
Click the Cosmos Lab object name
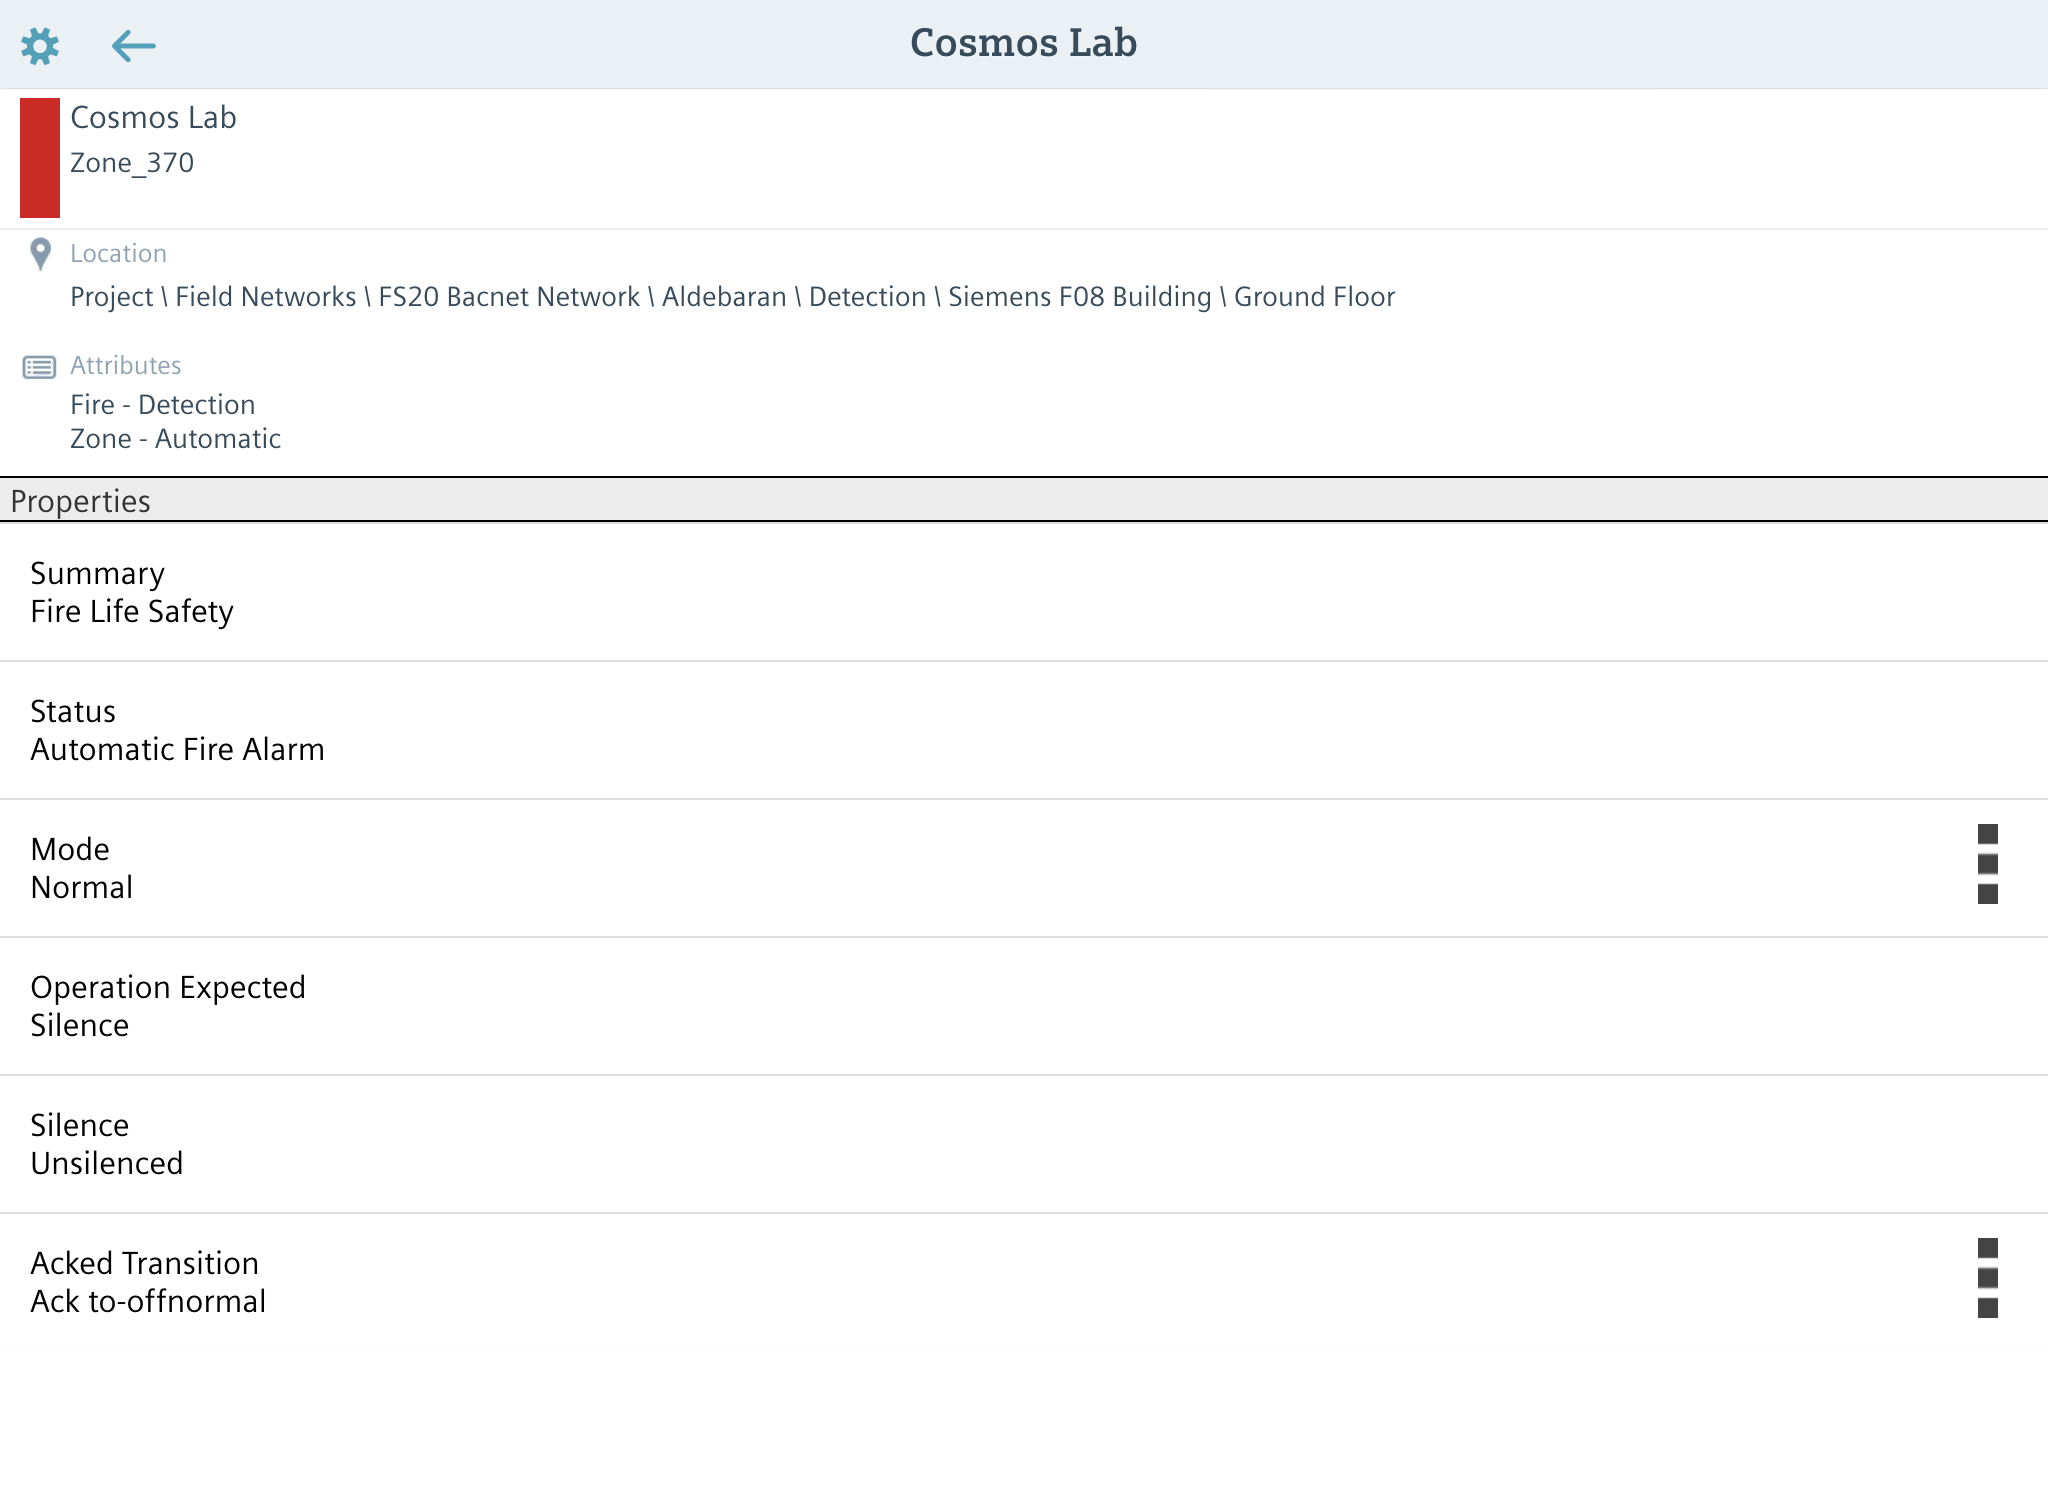(x=153, y=118)
